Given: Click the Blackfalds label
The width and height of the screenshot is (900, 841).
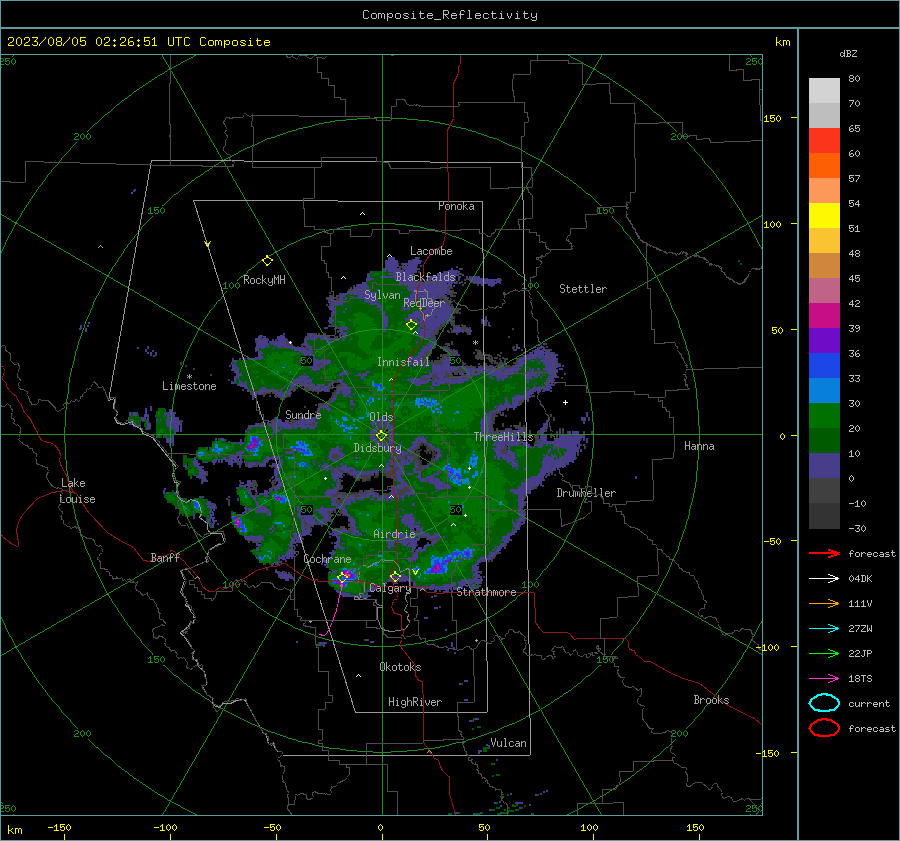Looking at the screenshot, I should 425,277.
